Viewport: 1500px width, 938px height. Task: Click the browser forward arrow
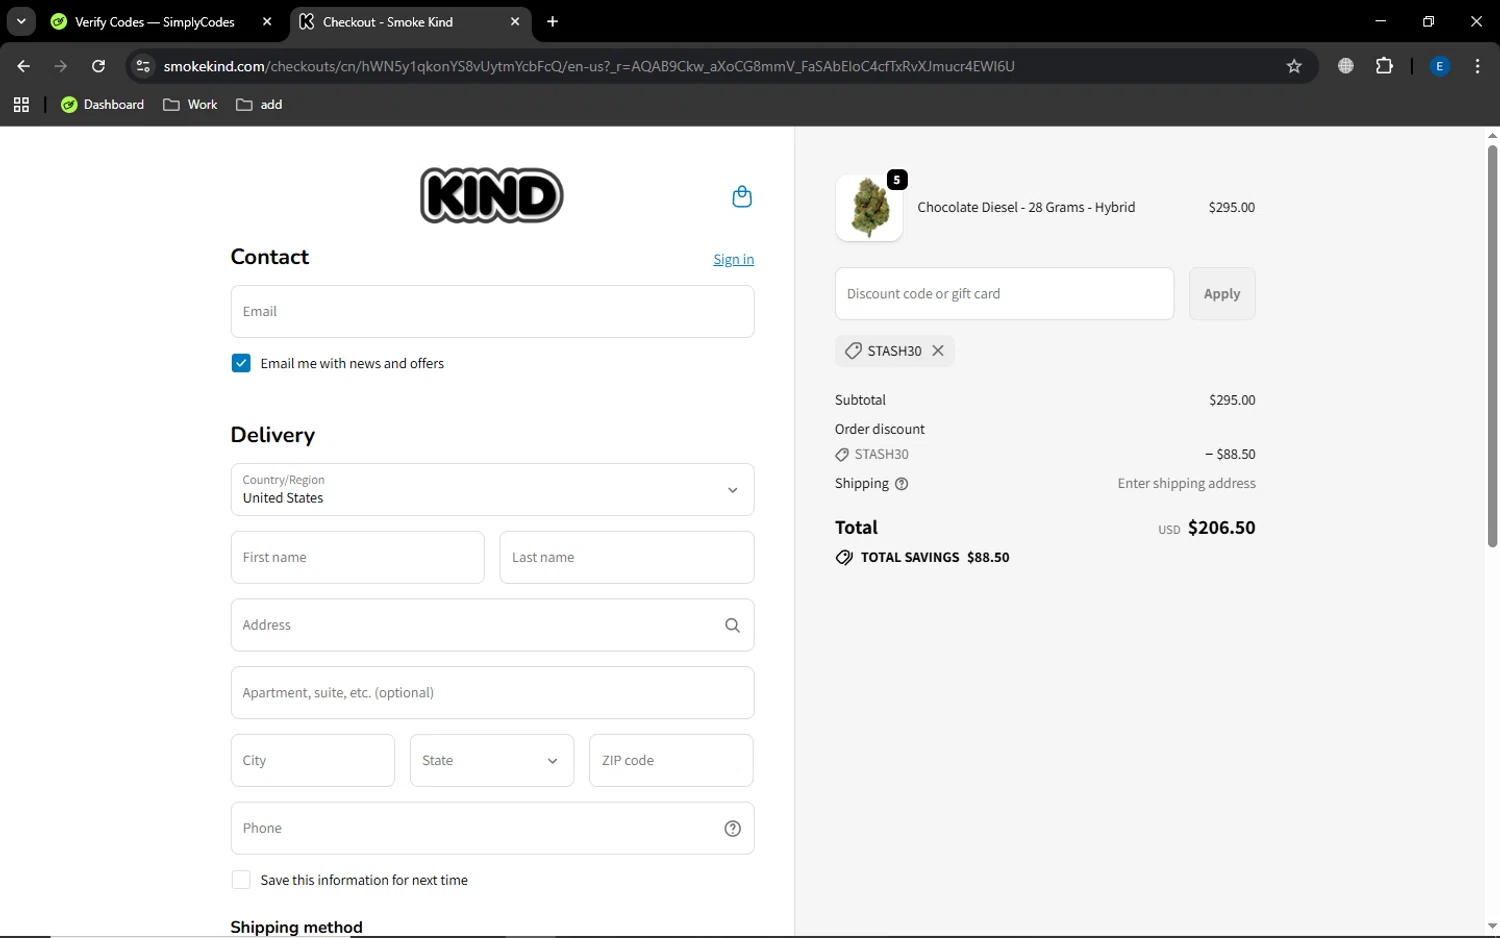pos(61,66)
